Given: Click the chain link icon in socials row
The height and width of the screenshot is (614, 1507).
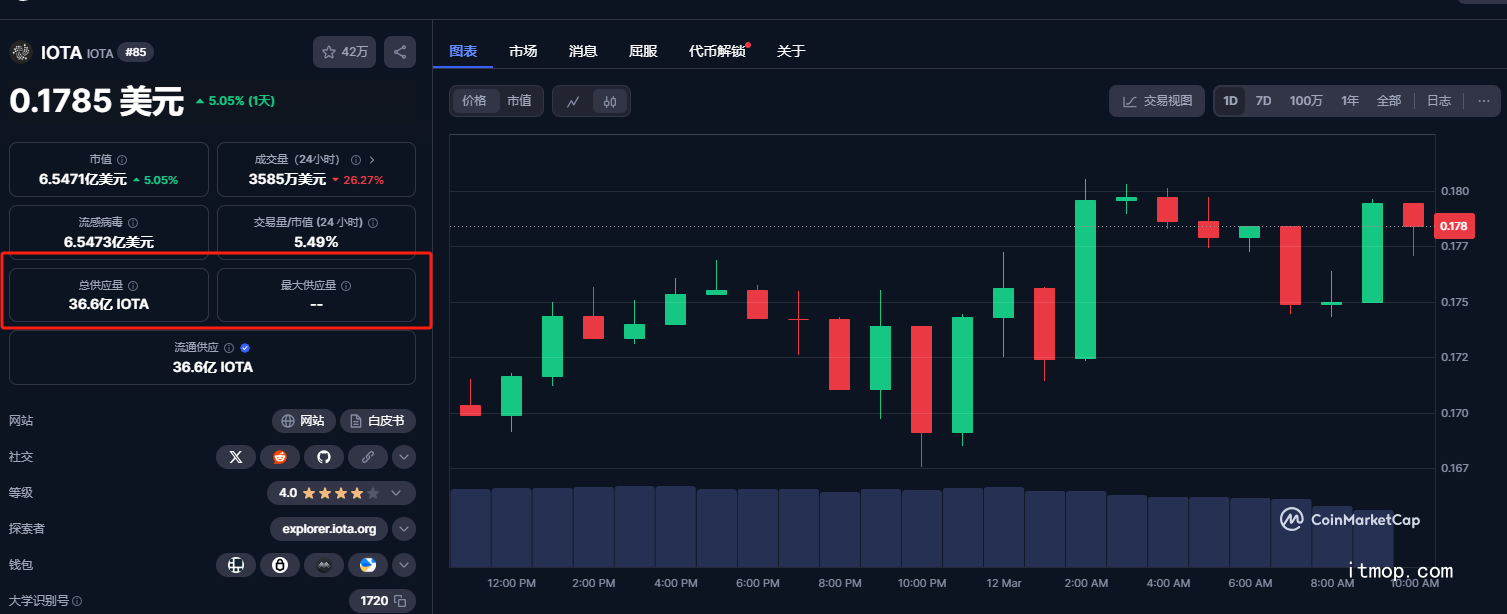Looking at the screenshot, I should (367, 457).
